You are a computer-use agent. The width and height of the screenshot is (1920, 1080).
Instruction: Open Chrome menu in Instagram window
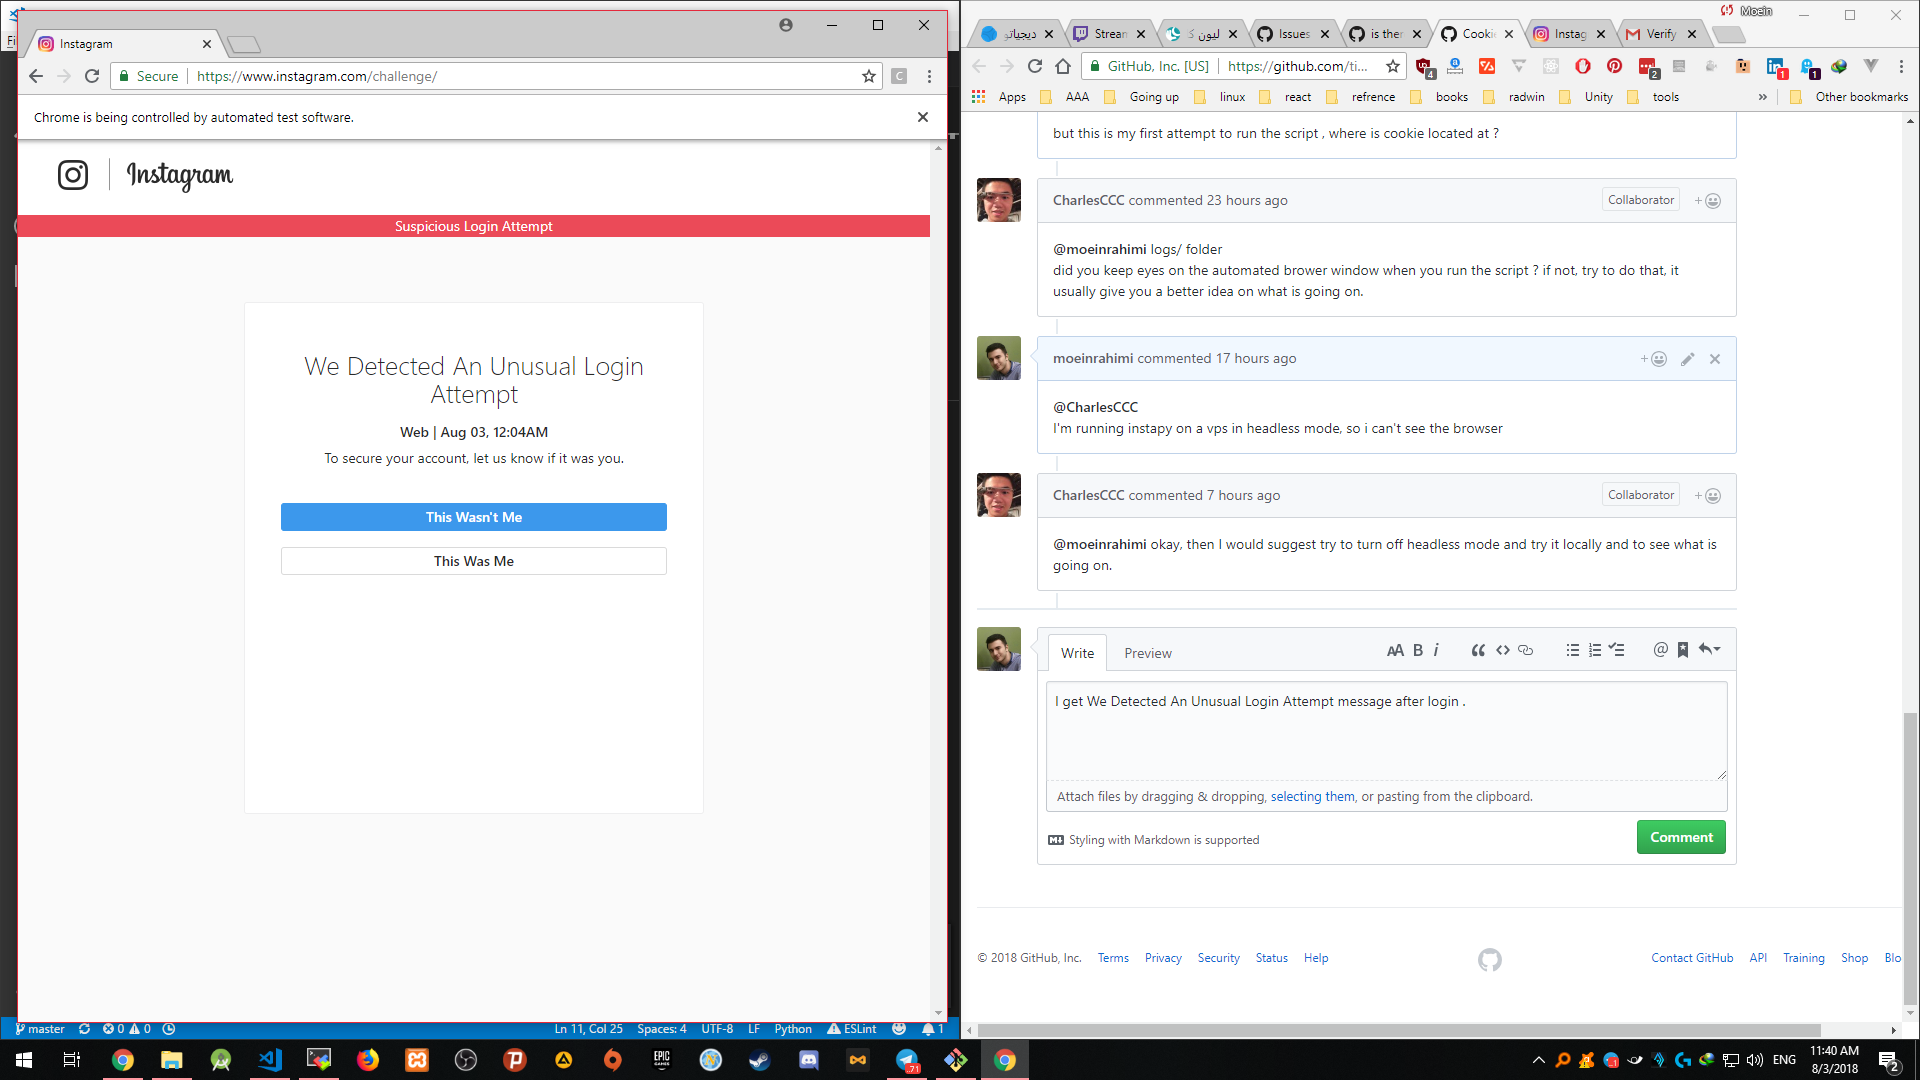pos(929,76)
